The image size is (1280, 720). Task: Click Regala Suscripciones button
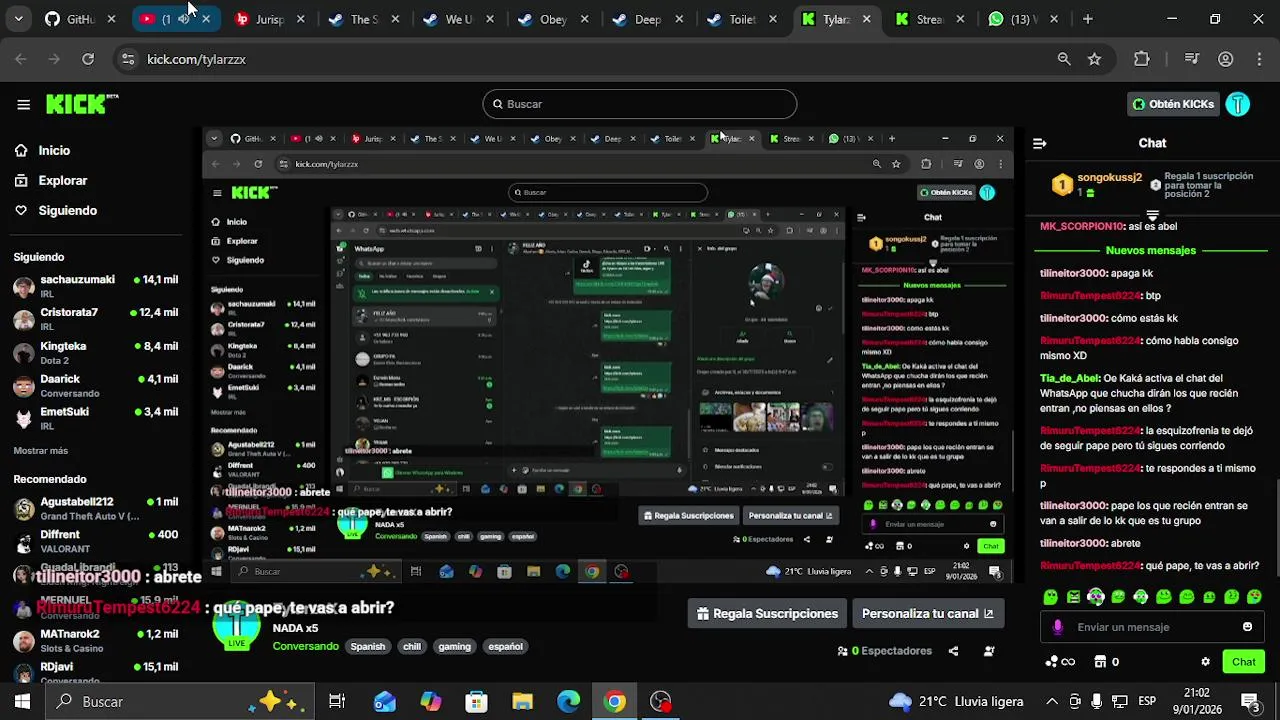point(767,614)
